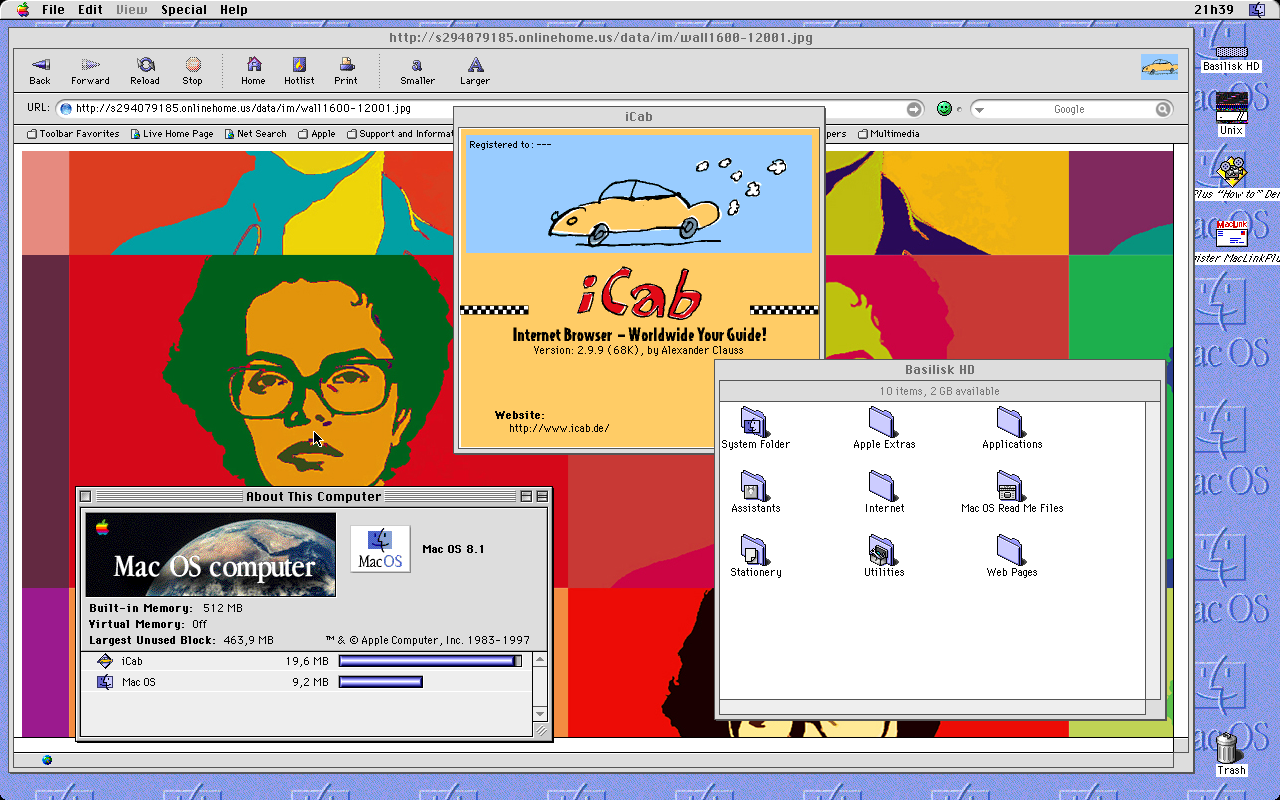1280x800 pixels.
Task: Make text smaller with the Smaller icon
Action: click(x=417, y=70)
